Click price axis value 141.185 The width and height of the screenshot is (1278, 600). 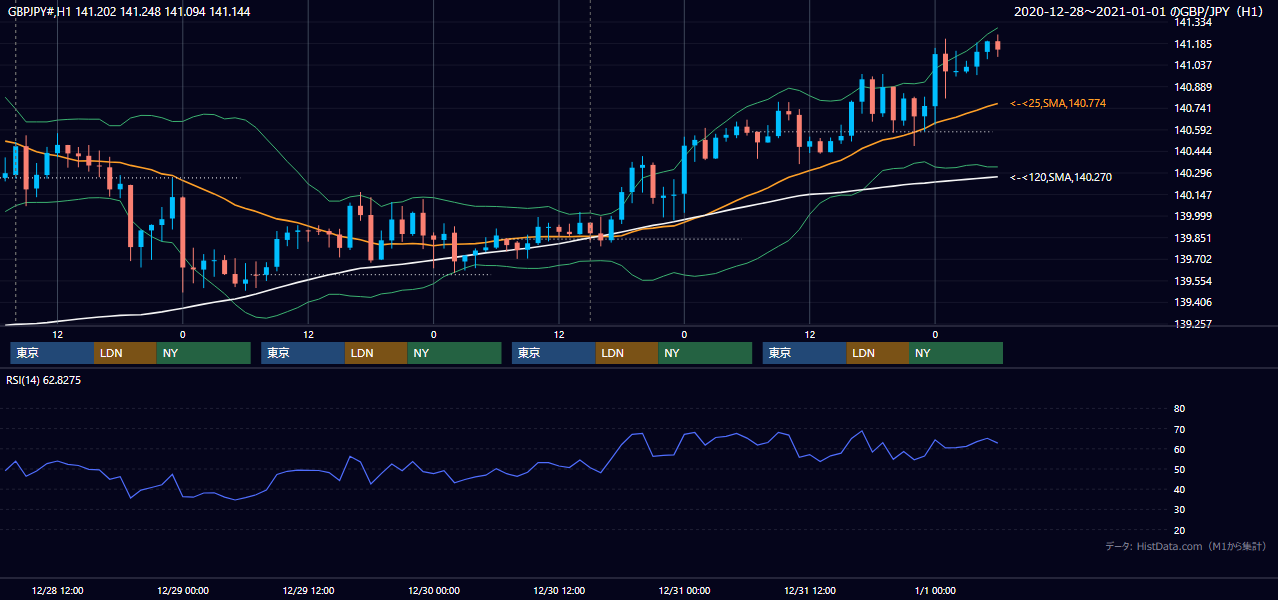(x=1194, y=44)
